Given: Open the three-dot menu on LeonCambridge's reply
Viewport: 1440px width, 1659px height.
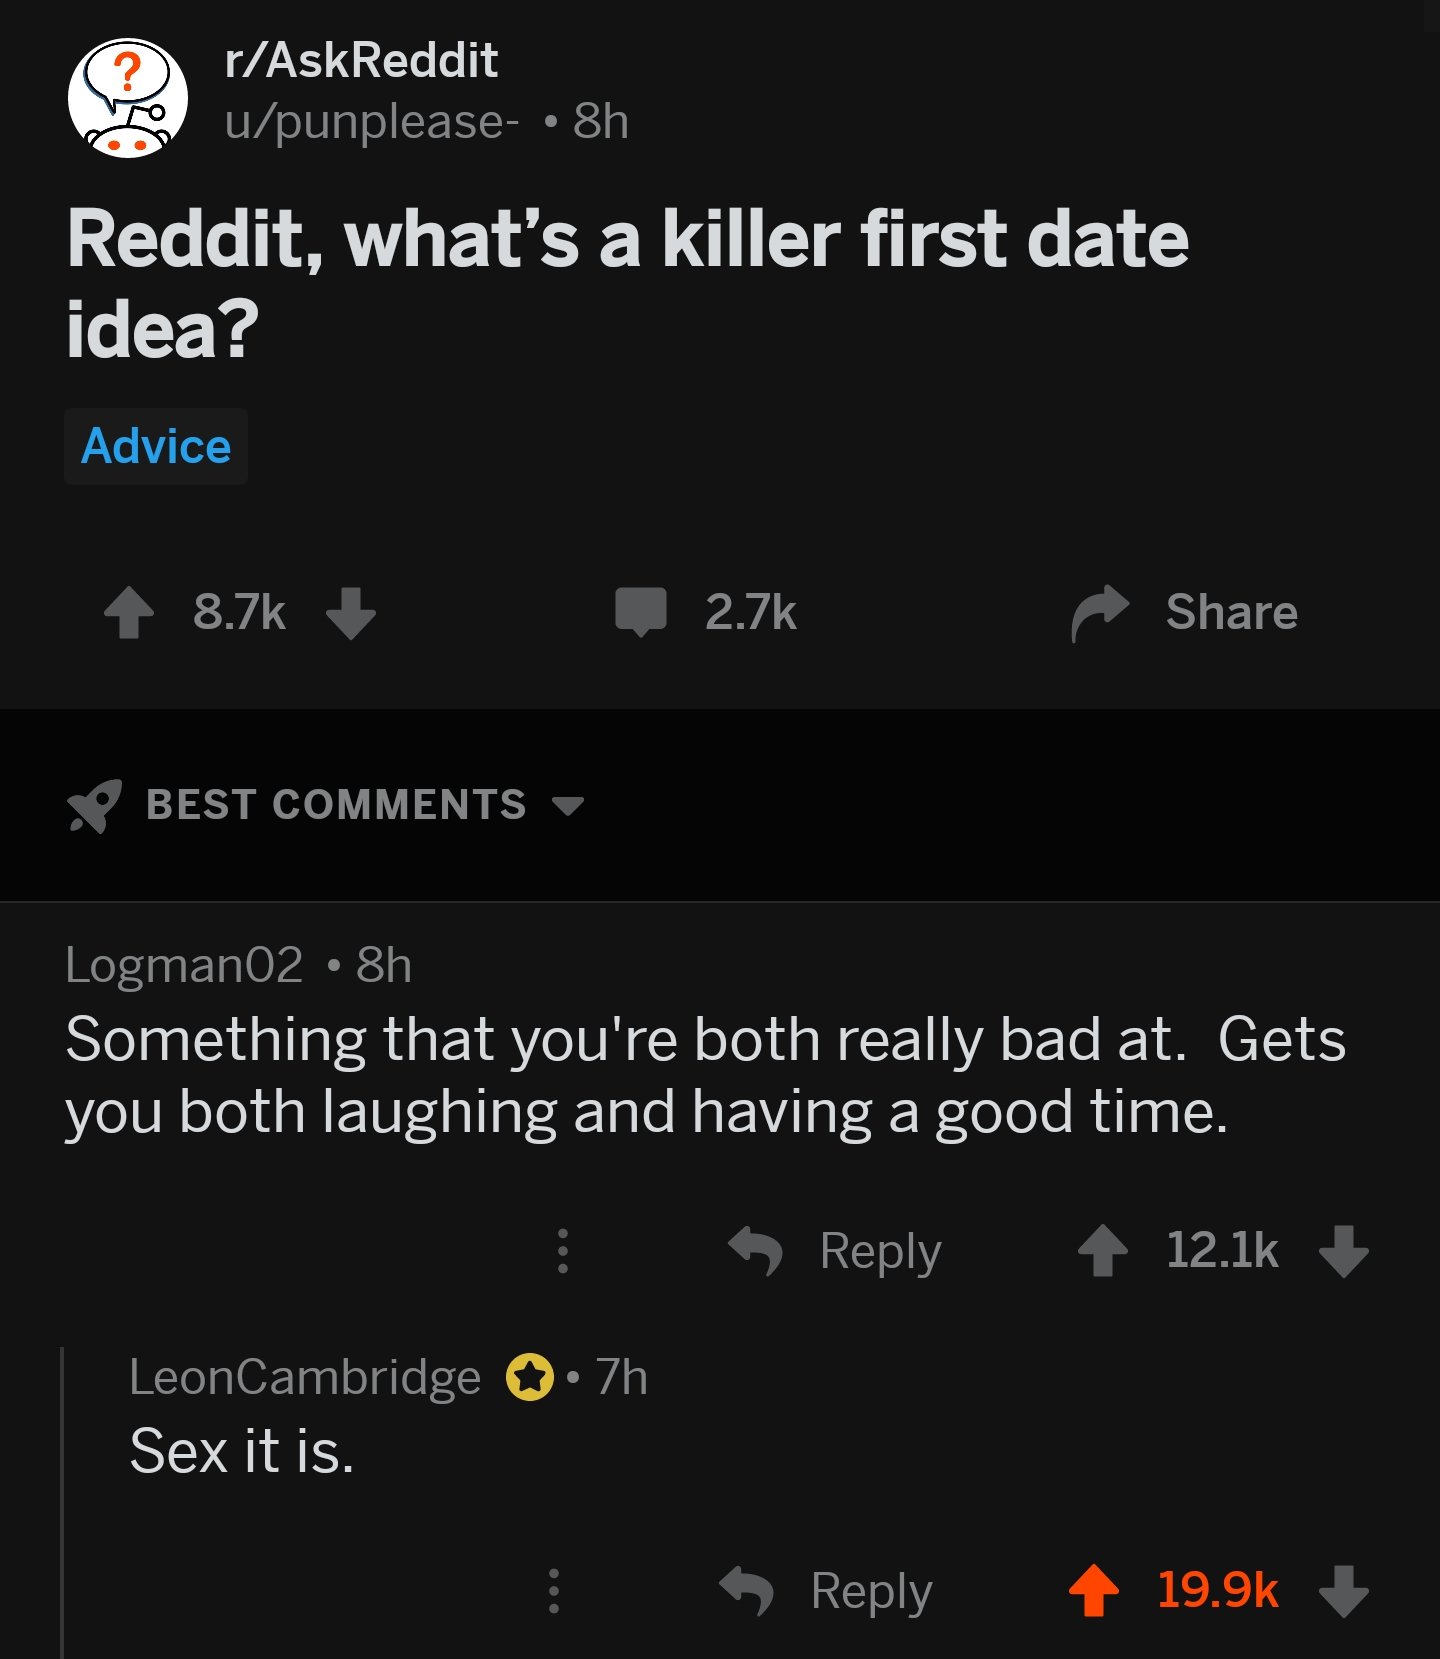Looking at the screenshot, I should click(x=554, y=1590).
